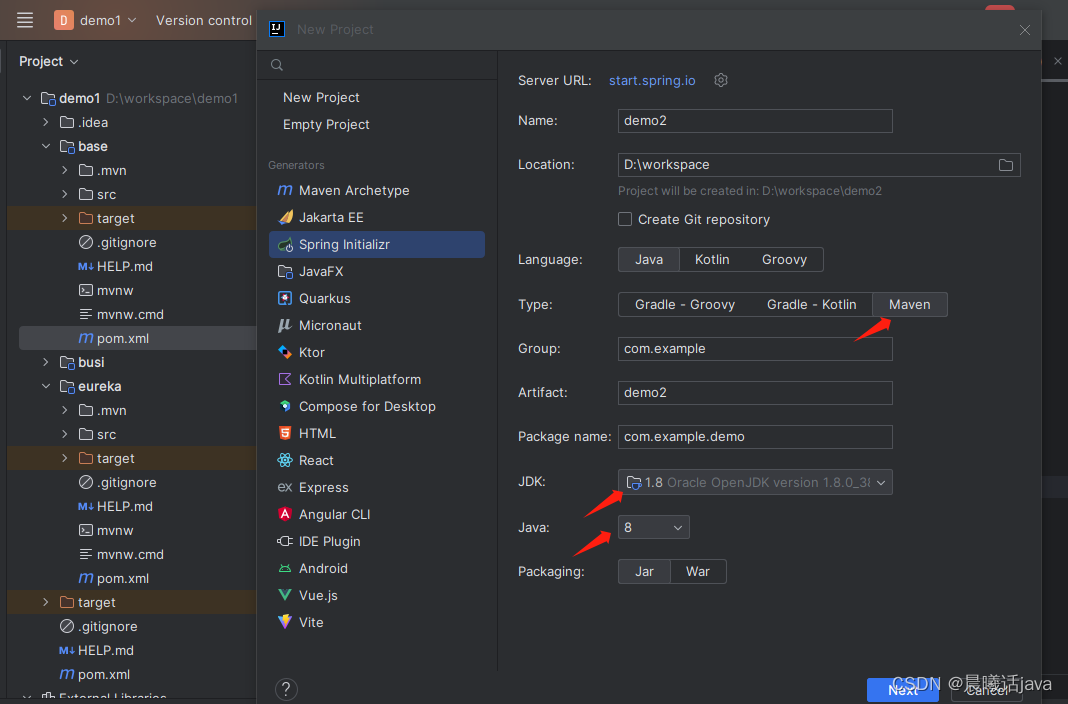Screen dimensions: 1068x704
Task: Select Kotlin as the project language
Action: point(712,259)
